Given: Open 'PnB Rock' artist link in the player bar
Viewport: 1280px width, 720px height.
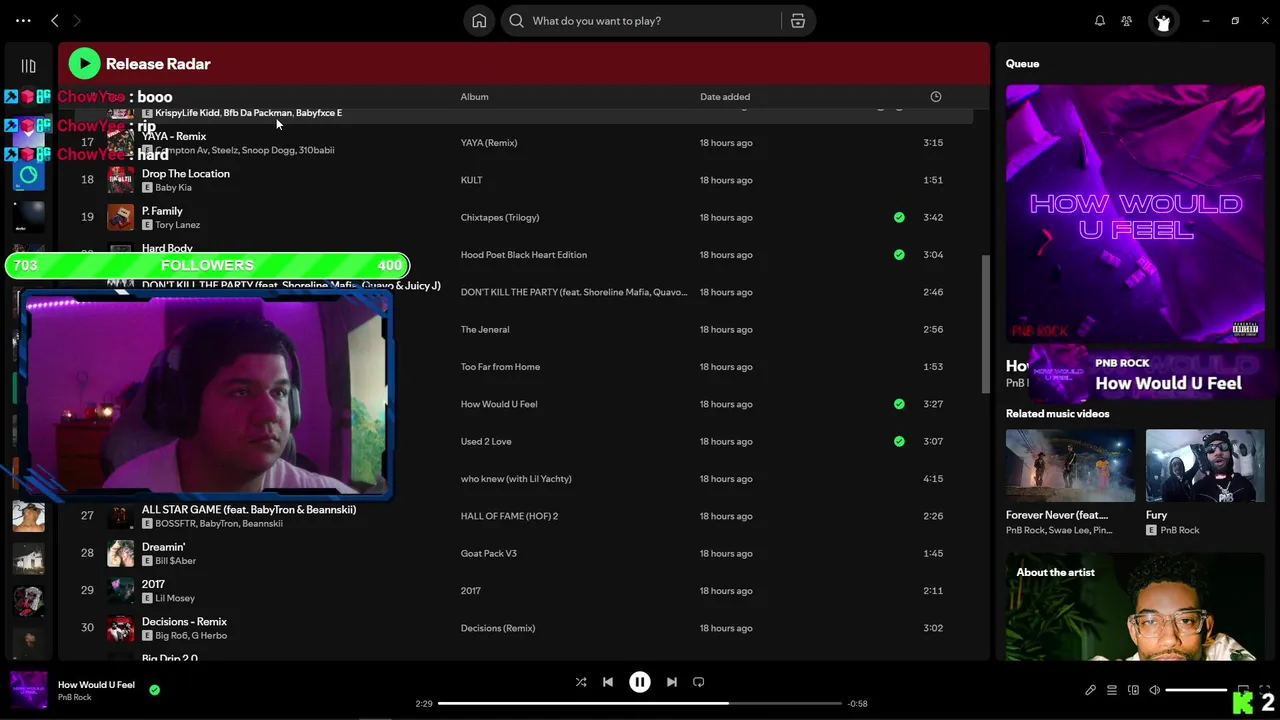Looking at the screenshot, I should pos(75,697).
